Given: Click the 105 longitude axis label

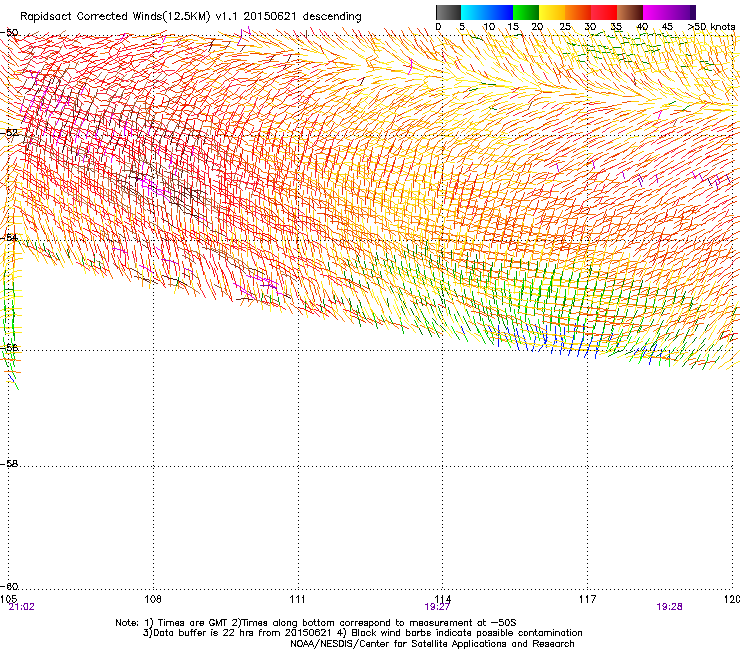Looking at the screenshot, I should pos(8,599).
